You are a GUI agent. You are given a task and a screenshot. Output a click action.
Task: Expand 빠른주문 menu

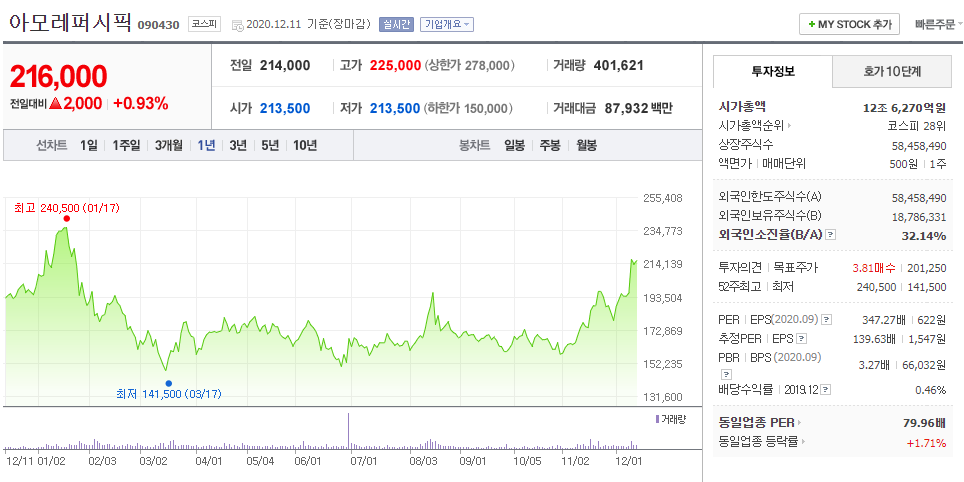pos(938,25)
